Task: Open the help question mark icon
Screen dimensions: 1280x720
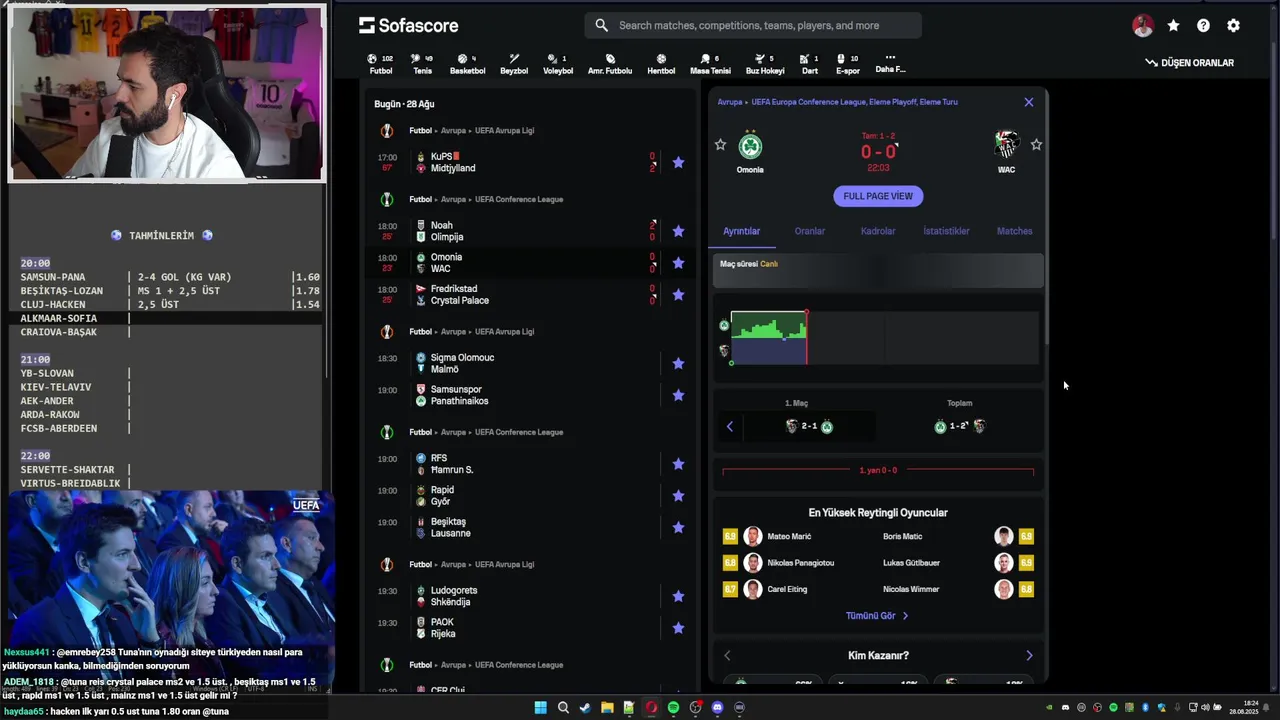Action: click(x=1203, y=26)
